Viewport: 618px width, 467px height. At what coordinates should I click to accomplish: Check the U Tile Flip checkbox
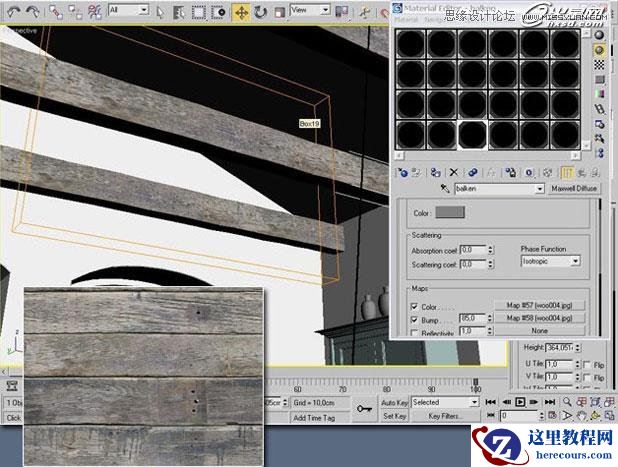(586, 364)
